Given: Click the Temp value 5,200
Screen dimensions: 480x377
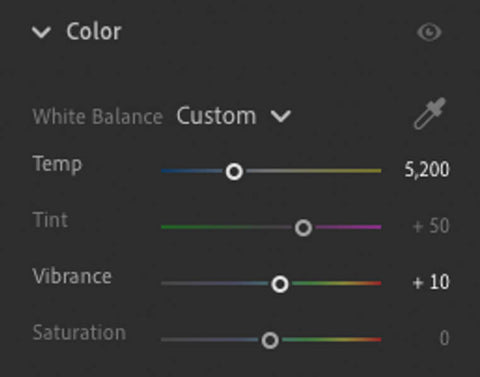Looking at the screenshot, I should click(x=427, y=170).
